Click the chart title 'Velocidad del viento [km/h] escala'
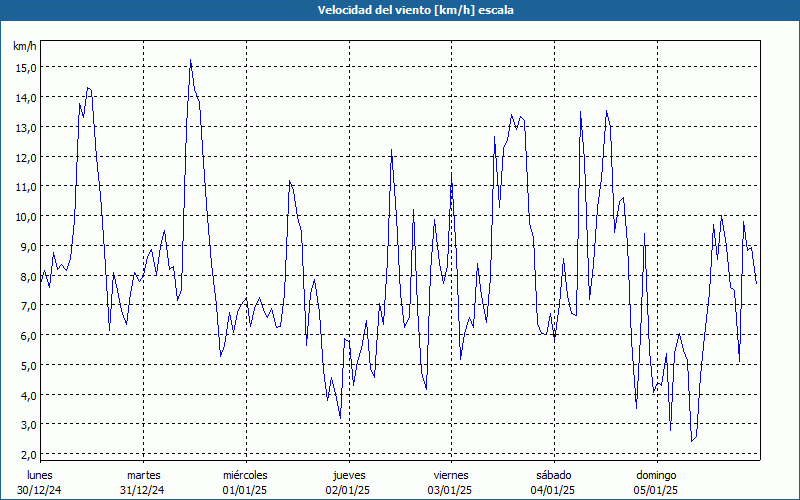The height and width of the screenshot is (500, 800). [415, 10]
